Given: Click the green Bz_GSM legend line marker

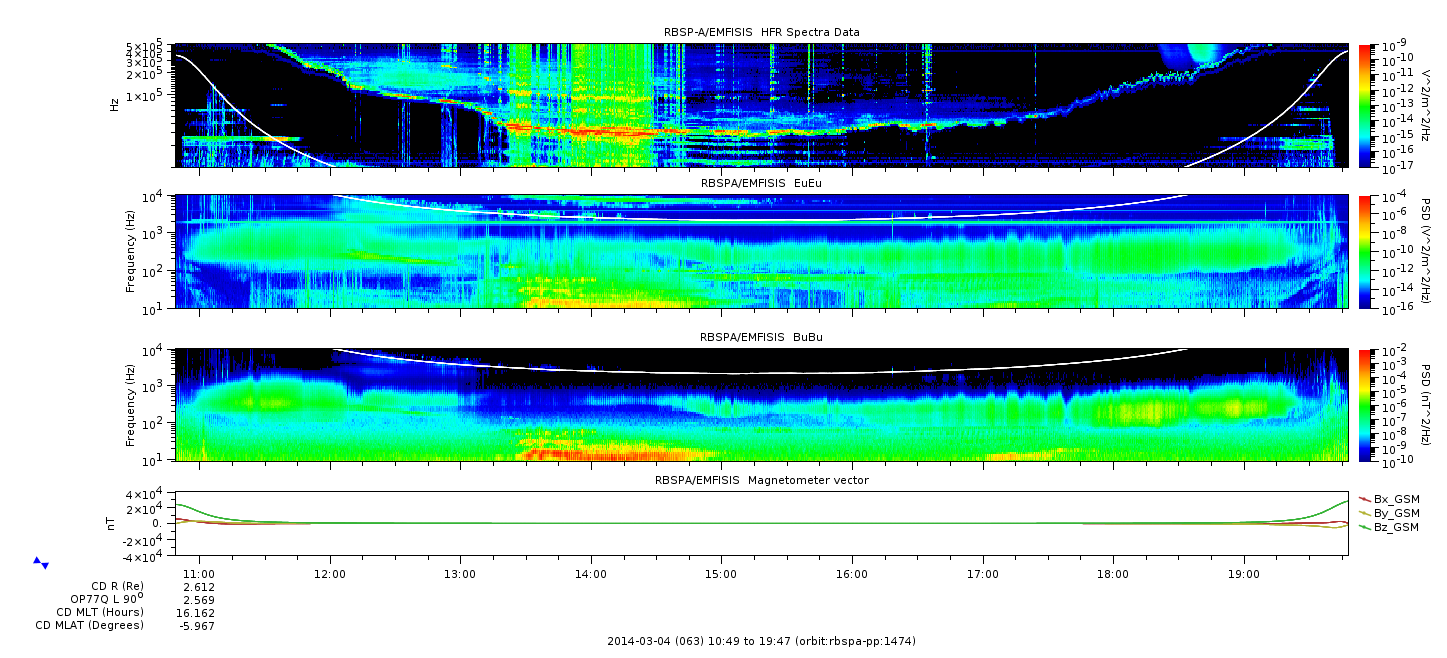Looking at the screenshot, I should [1364, 527].
